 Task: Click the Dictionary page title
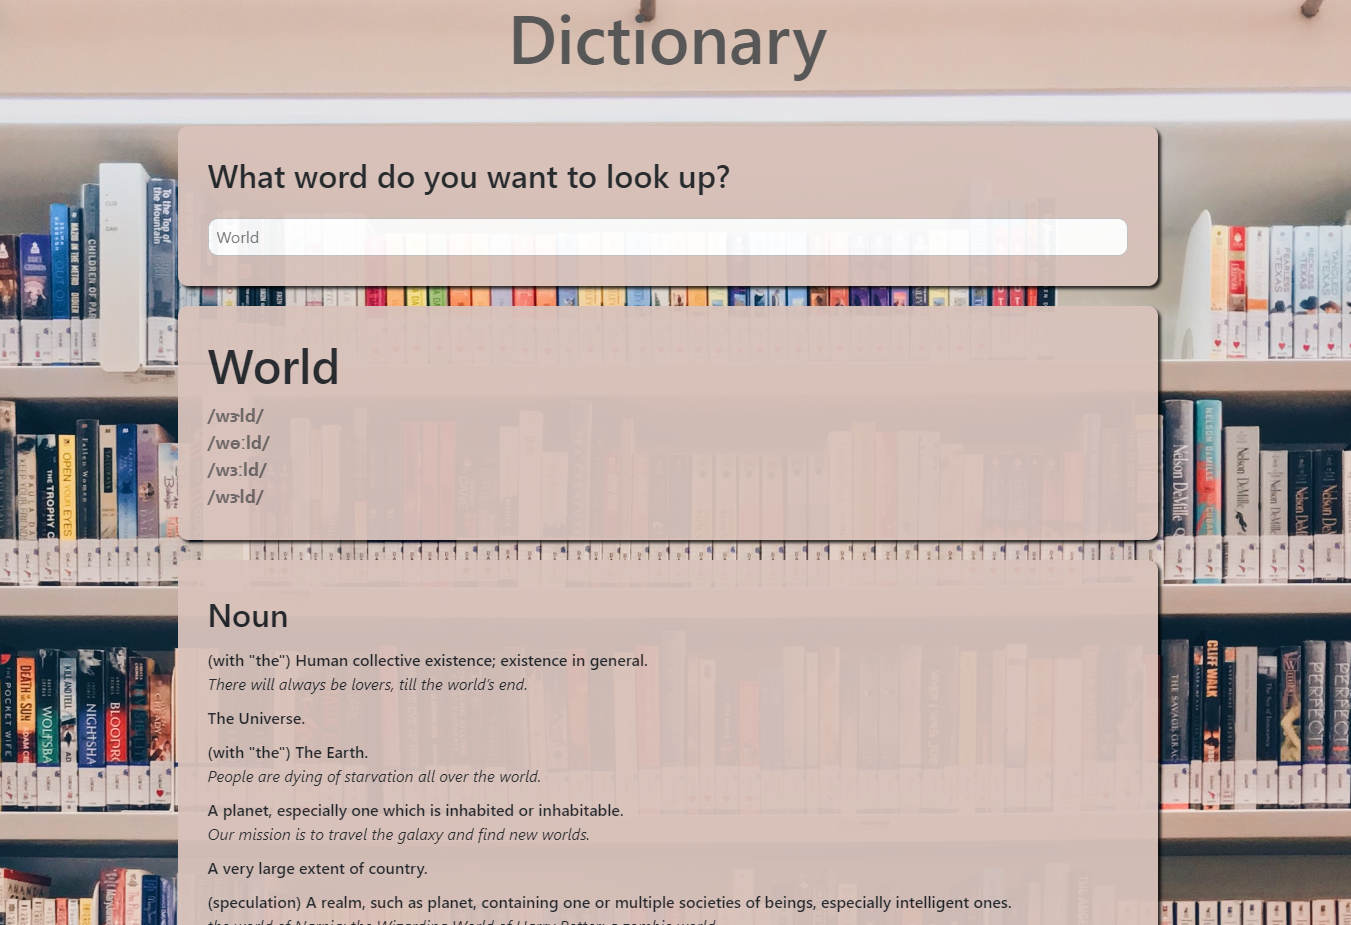tap(668, 42)
